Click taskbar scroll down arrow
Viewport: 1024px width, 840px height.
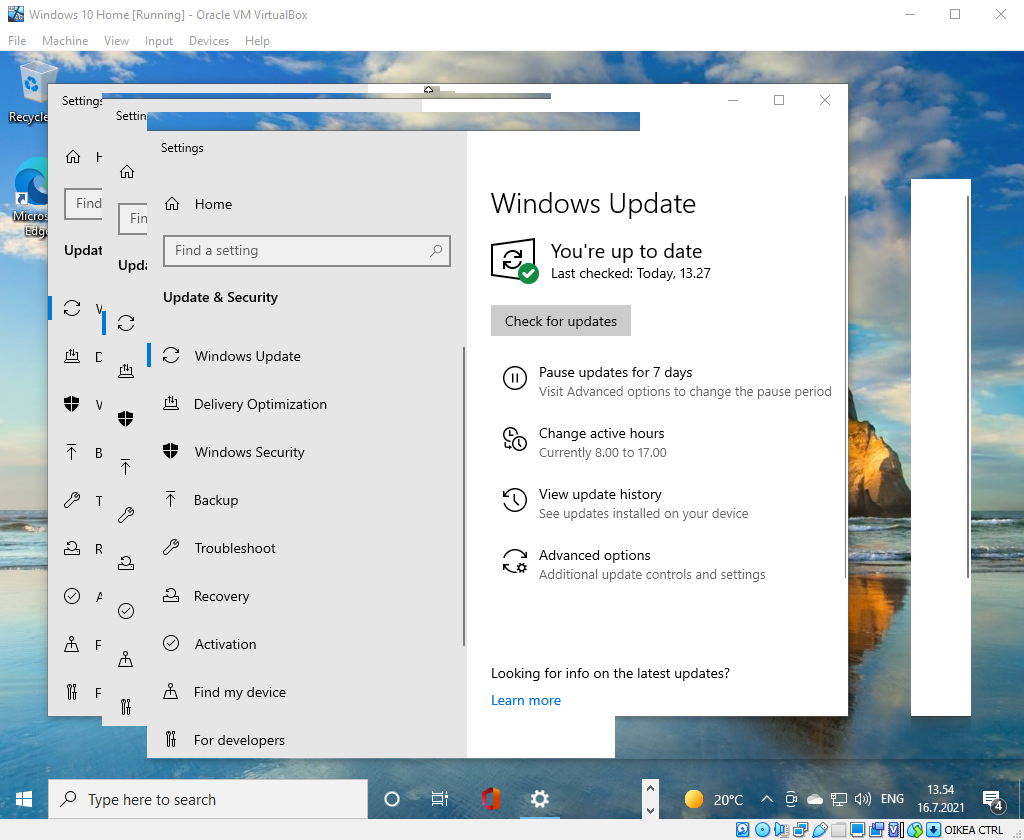coord(650,811)
